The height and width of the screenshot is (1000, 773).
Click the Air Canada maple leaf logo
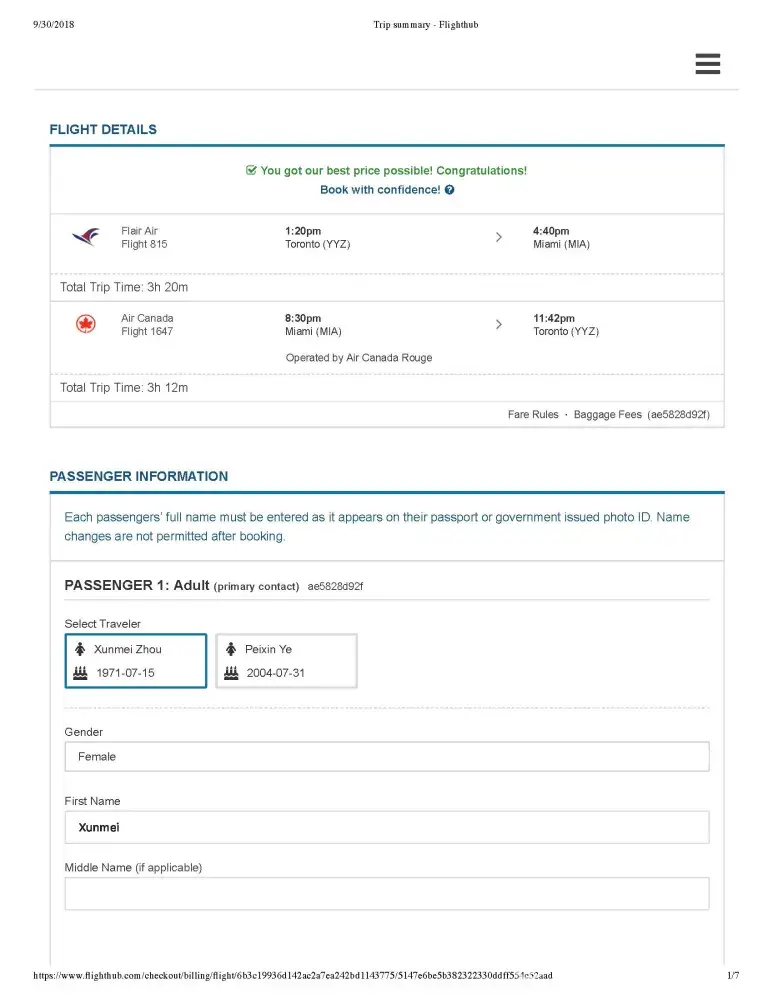(86, 324)
